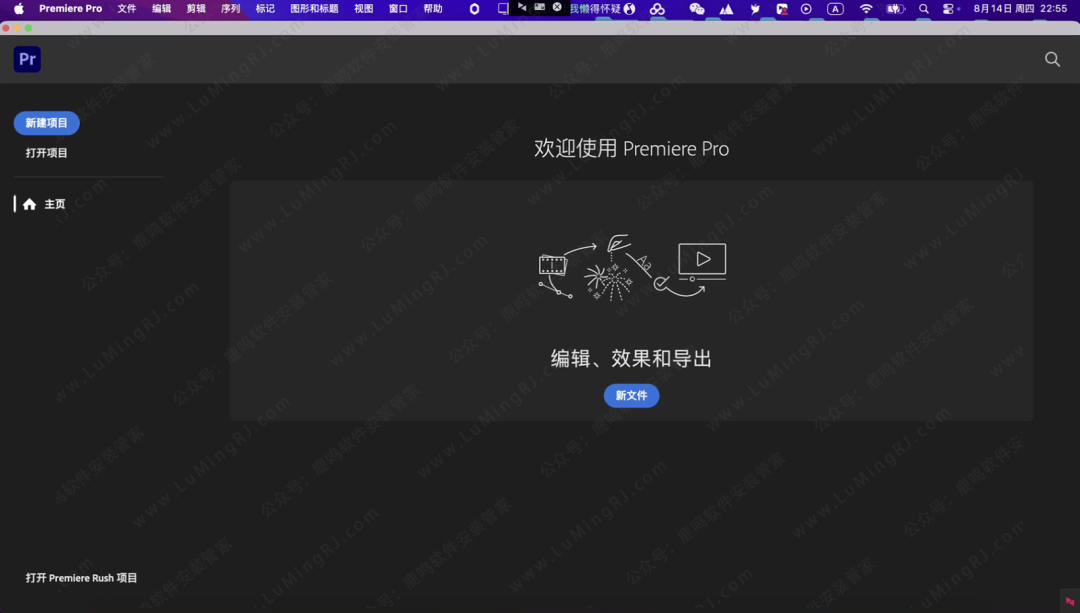Screen dimensions: 1080x613
Task: Click the Wi-Fi icon in menu bar
Action: tap(866, 8)
